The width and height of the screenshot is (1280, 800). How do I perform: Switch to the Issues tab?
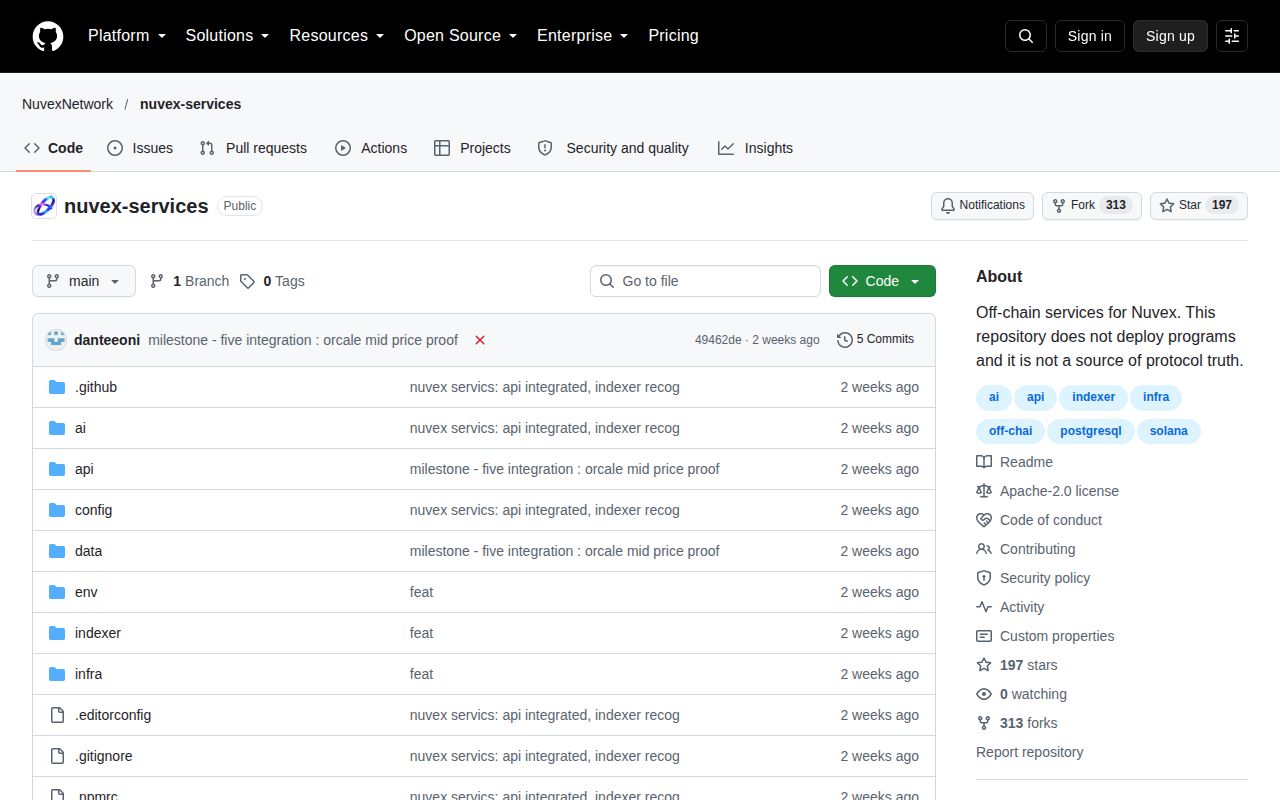coord(140,148)
